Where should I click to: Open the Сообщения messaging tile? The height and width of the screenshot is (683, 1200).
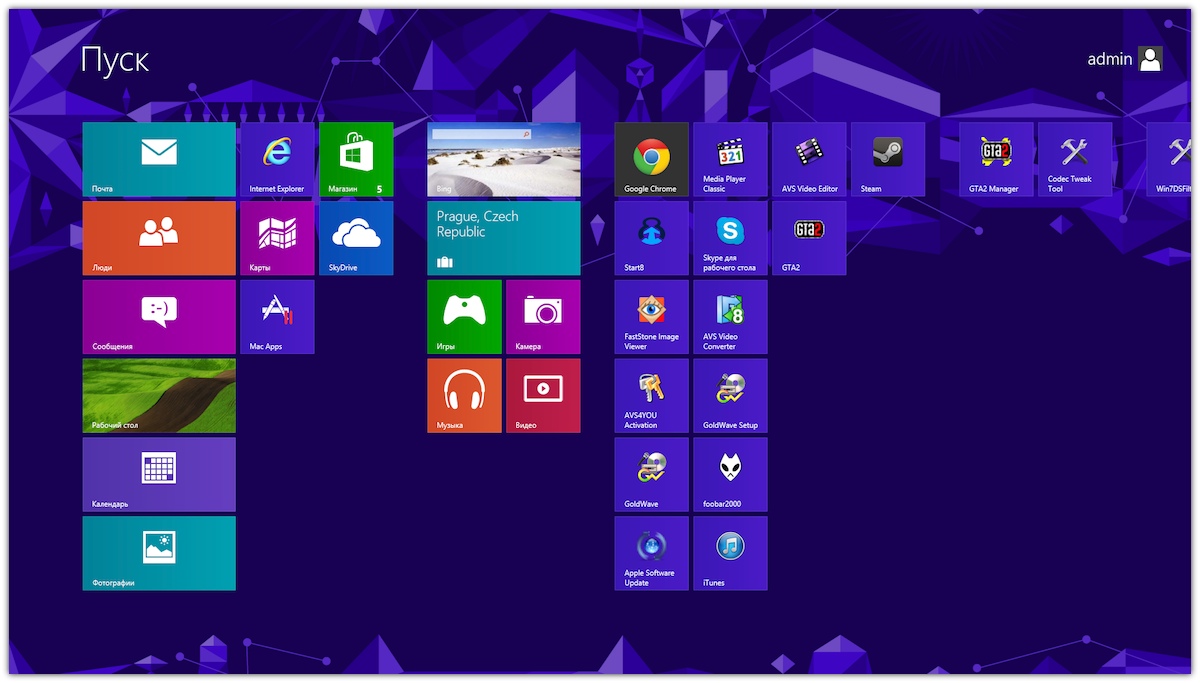pos(159,317)
